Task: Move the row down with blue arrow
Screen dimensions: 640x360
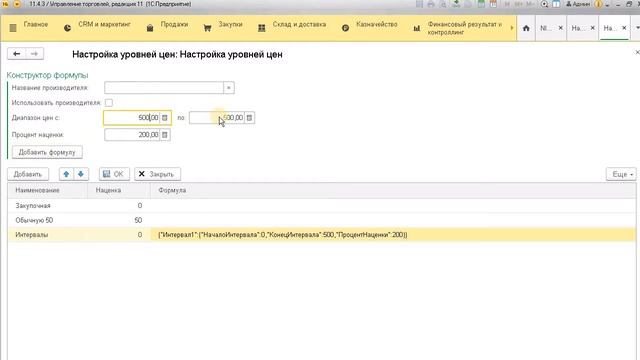Action: [x=81, y=174]
